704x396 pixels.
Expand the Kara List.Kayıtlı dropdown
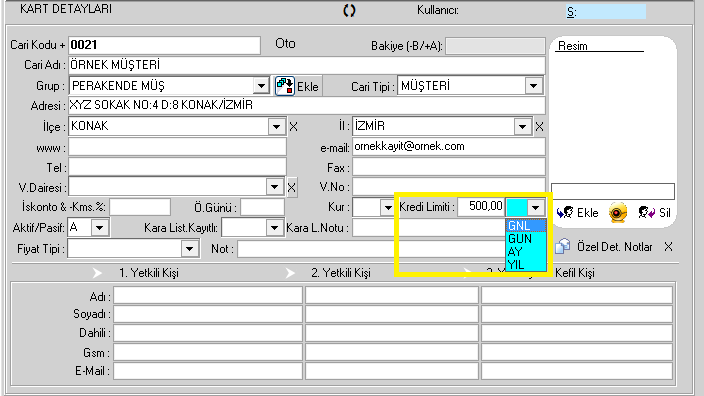pyautogui.click(x=274, y=228)
